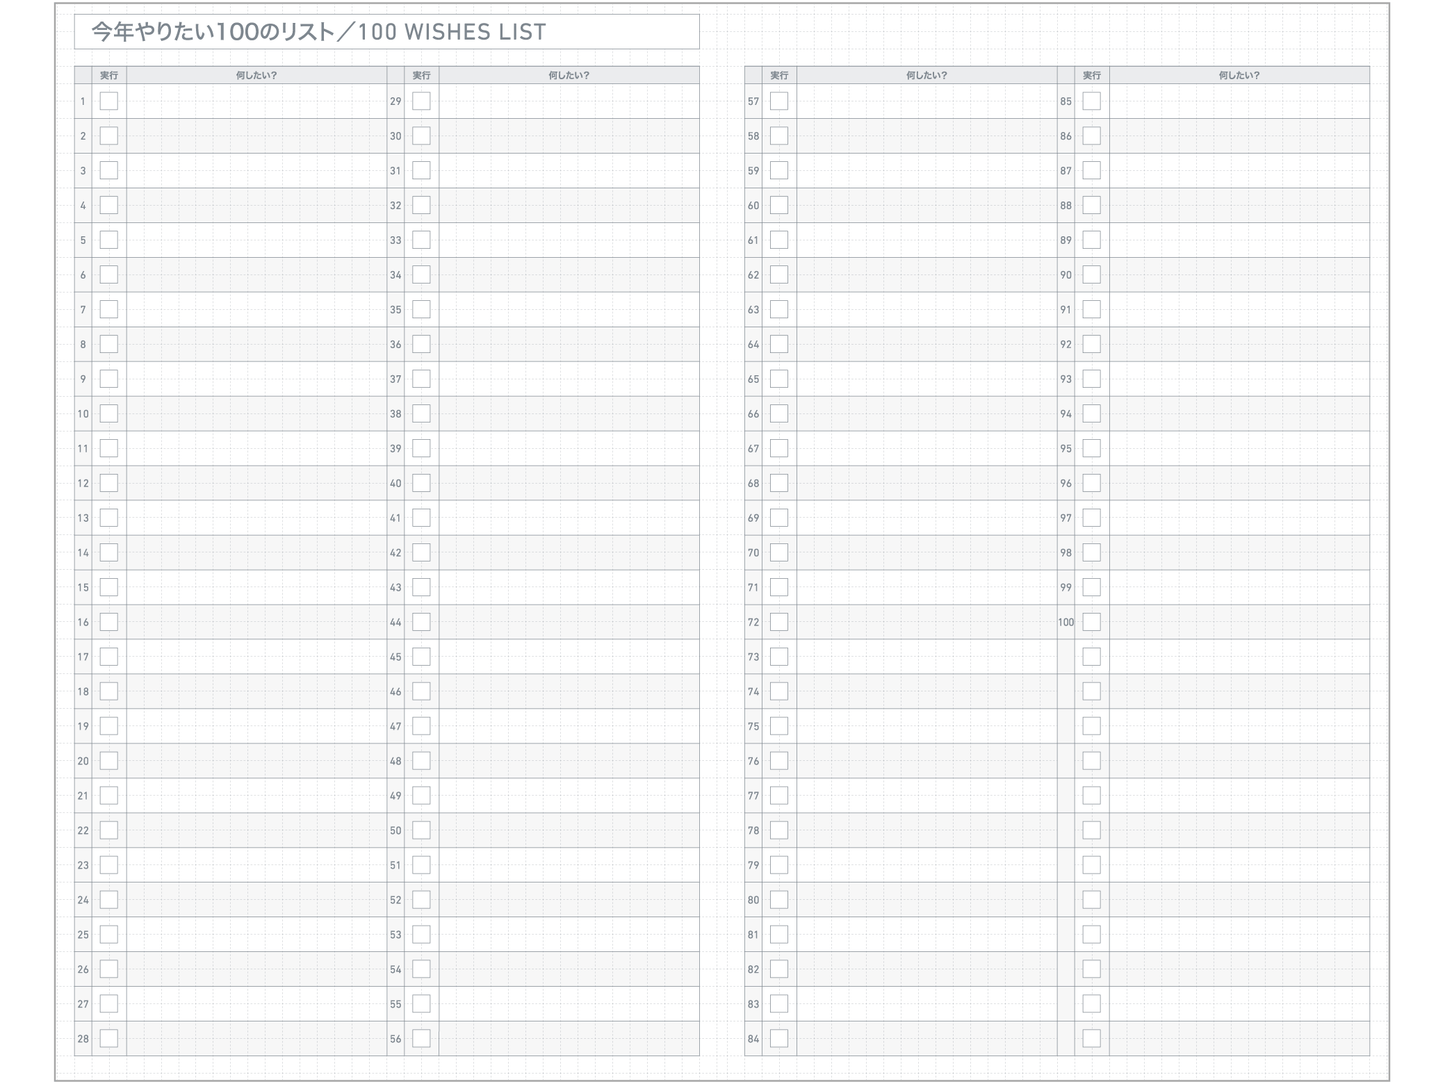This screenshot has height=1084, width=1445.
Task: Check the box for wish number 1
Action: coord(109,101)
